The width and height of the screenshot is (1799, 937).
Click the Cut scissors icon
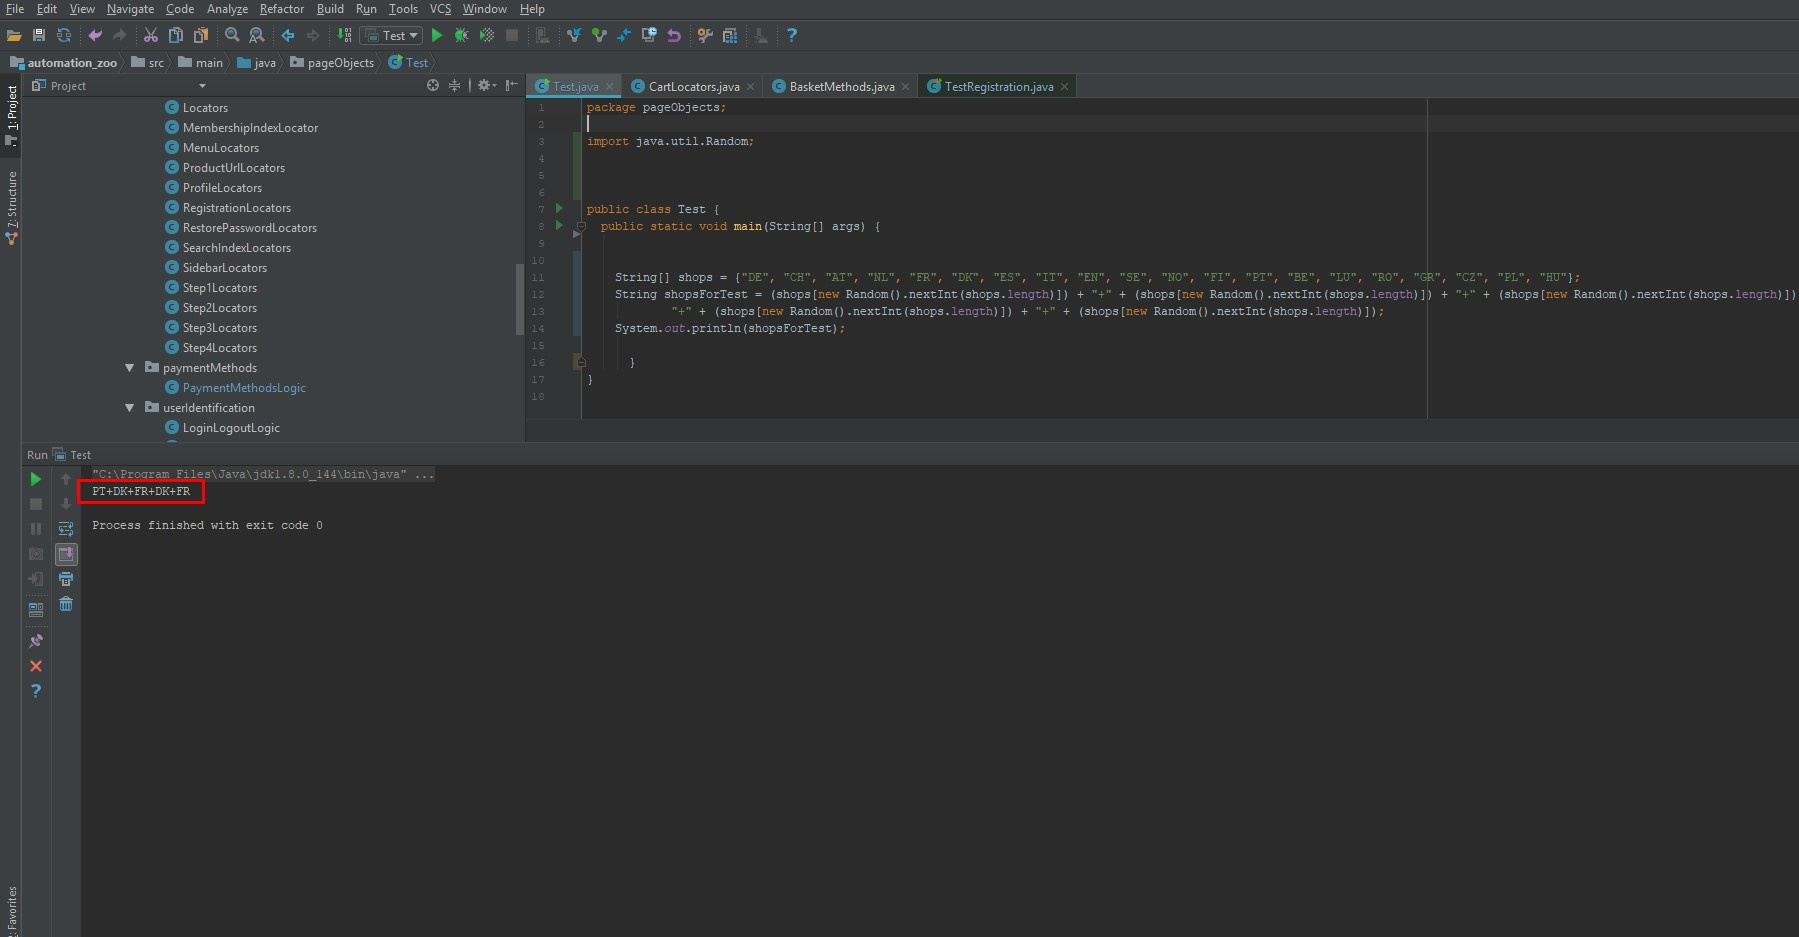(x=151, y=35)
